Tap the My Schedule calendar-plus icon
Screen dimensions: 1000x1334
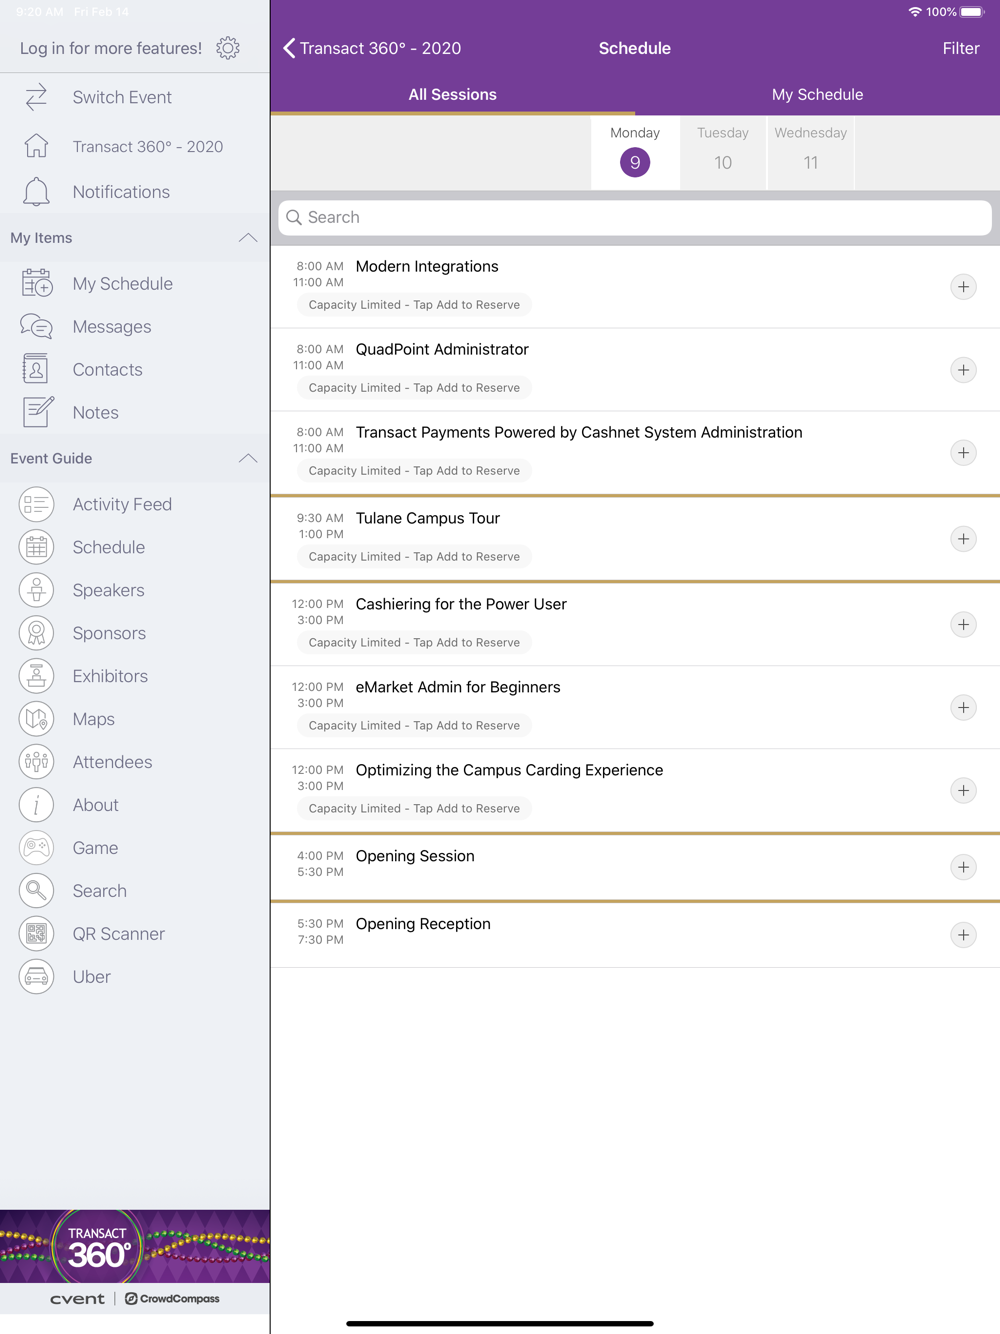[37, 284]
